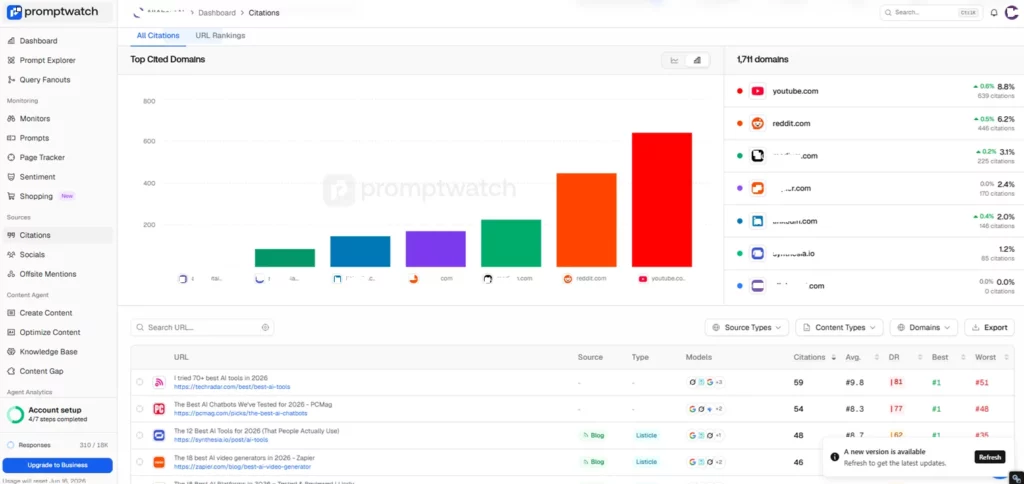The width and height of the screenshot is (1024, 484).
Task: Select the reddit.com row in the domains list
Action: click(x=874, y=123)
